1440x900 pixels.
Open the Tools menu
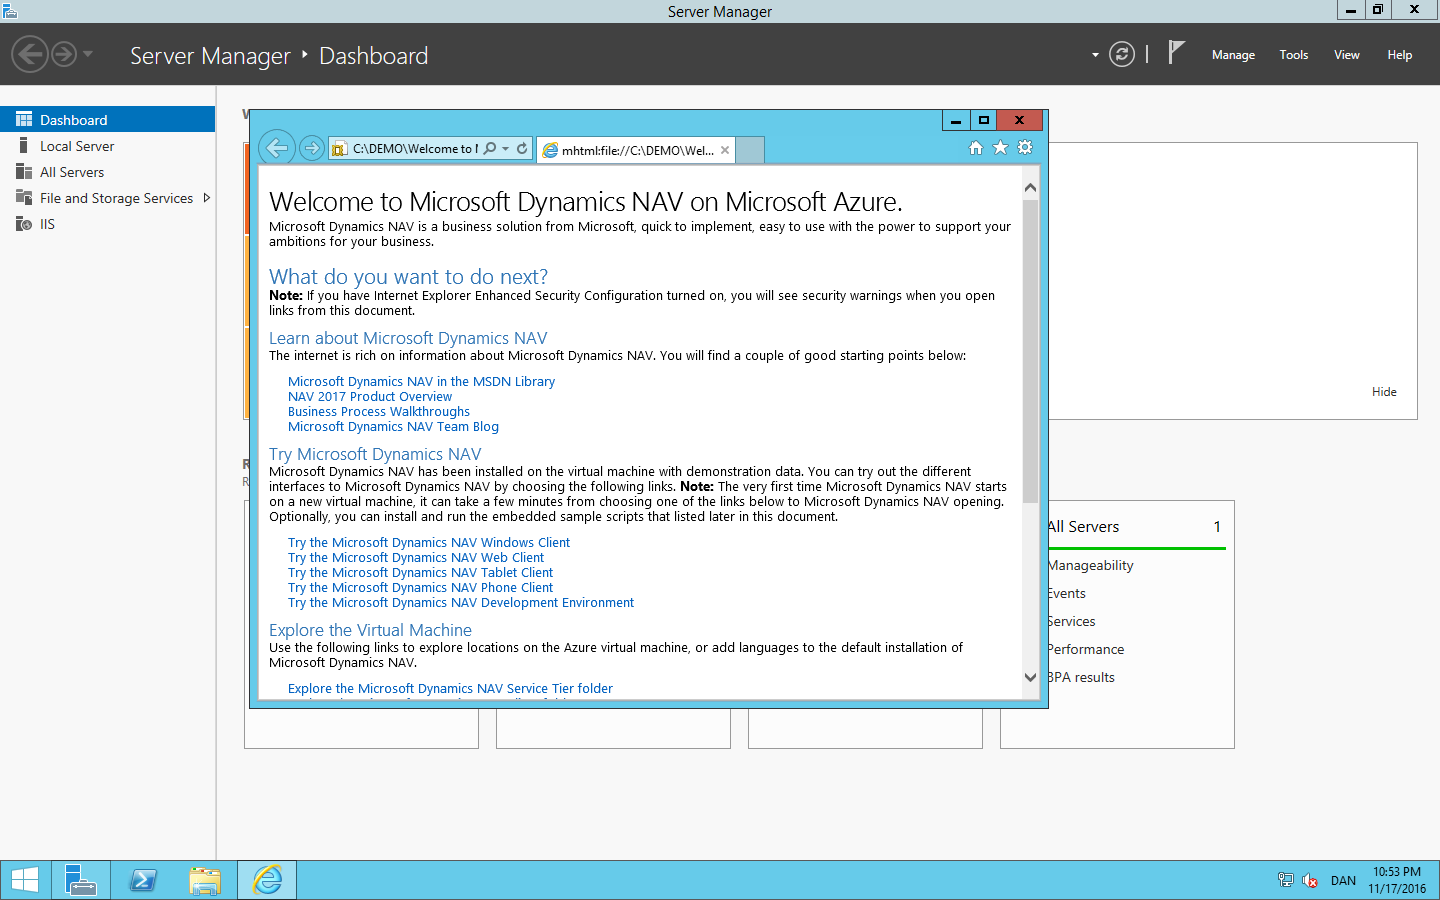pos(1293,55)
